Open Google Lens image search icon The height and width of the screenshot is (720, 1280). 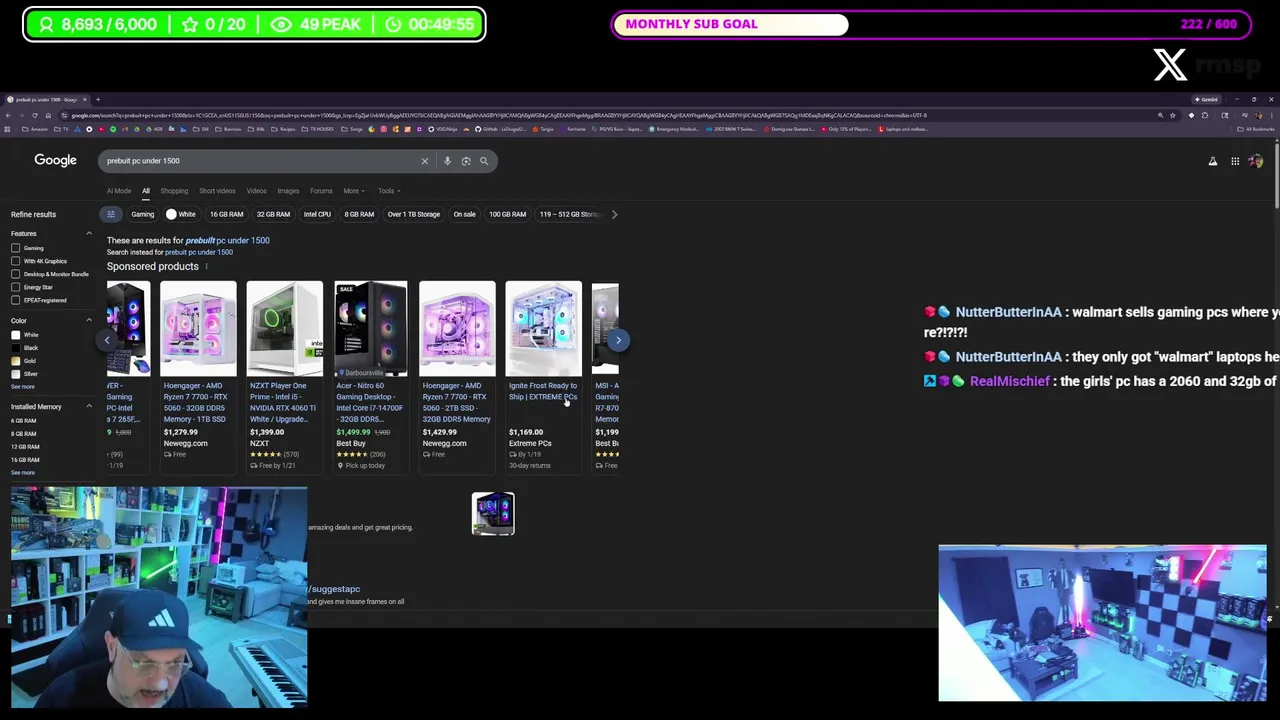(x=466, y=161)
